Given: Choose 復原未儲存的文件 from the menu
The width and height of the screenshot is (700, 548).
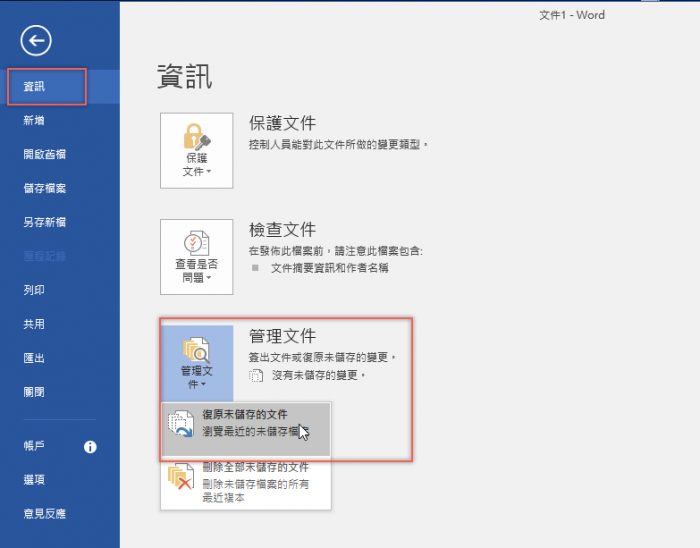Looking at the screenshot, I should click(x=246, y=429).
